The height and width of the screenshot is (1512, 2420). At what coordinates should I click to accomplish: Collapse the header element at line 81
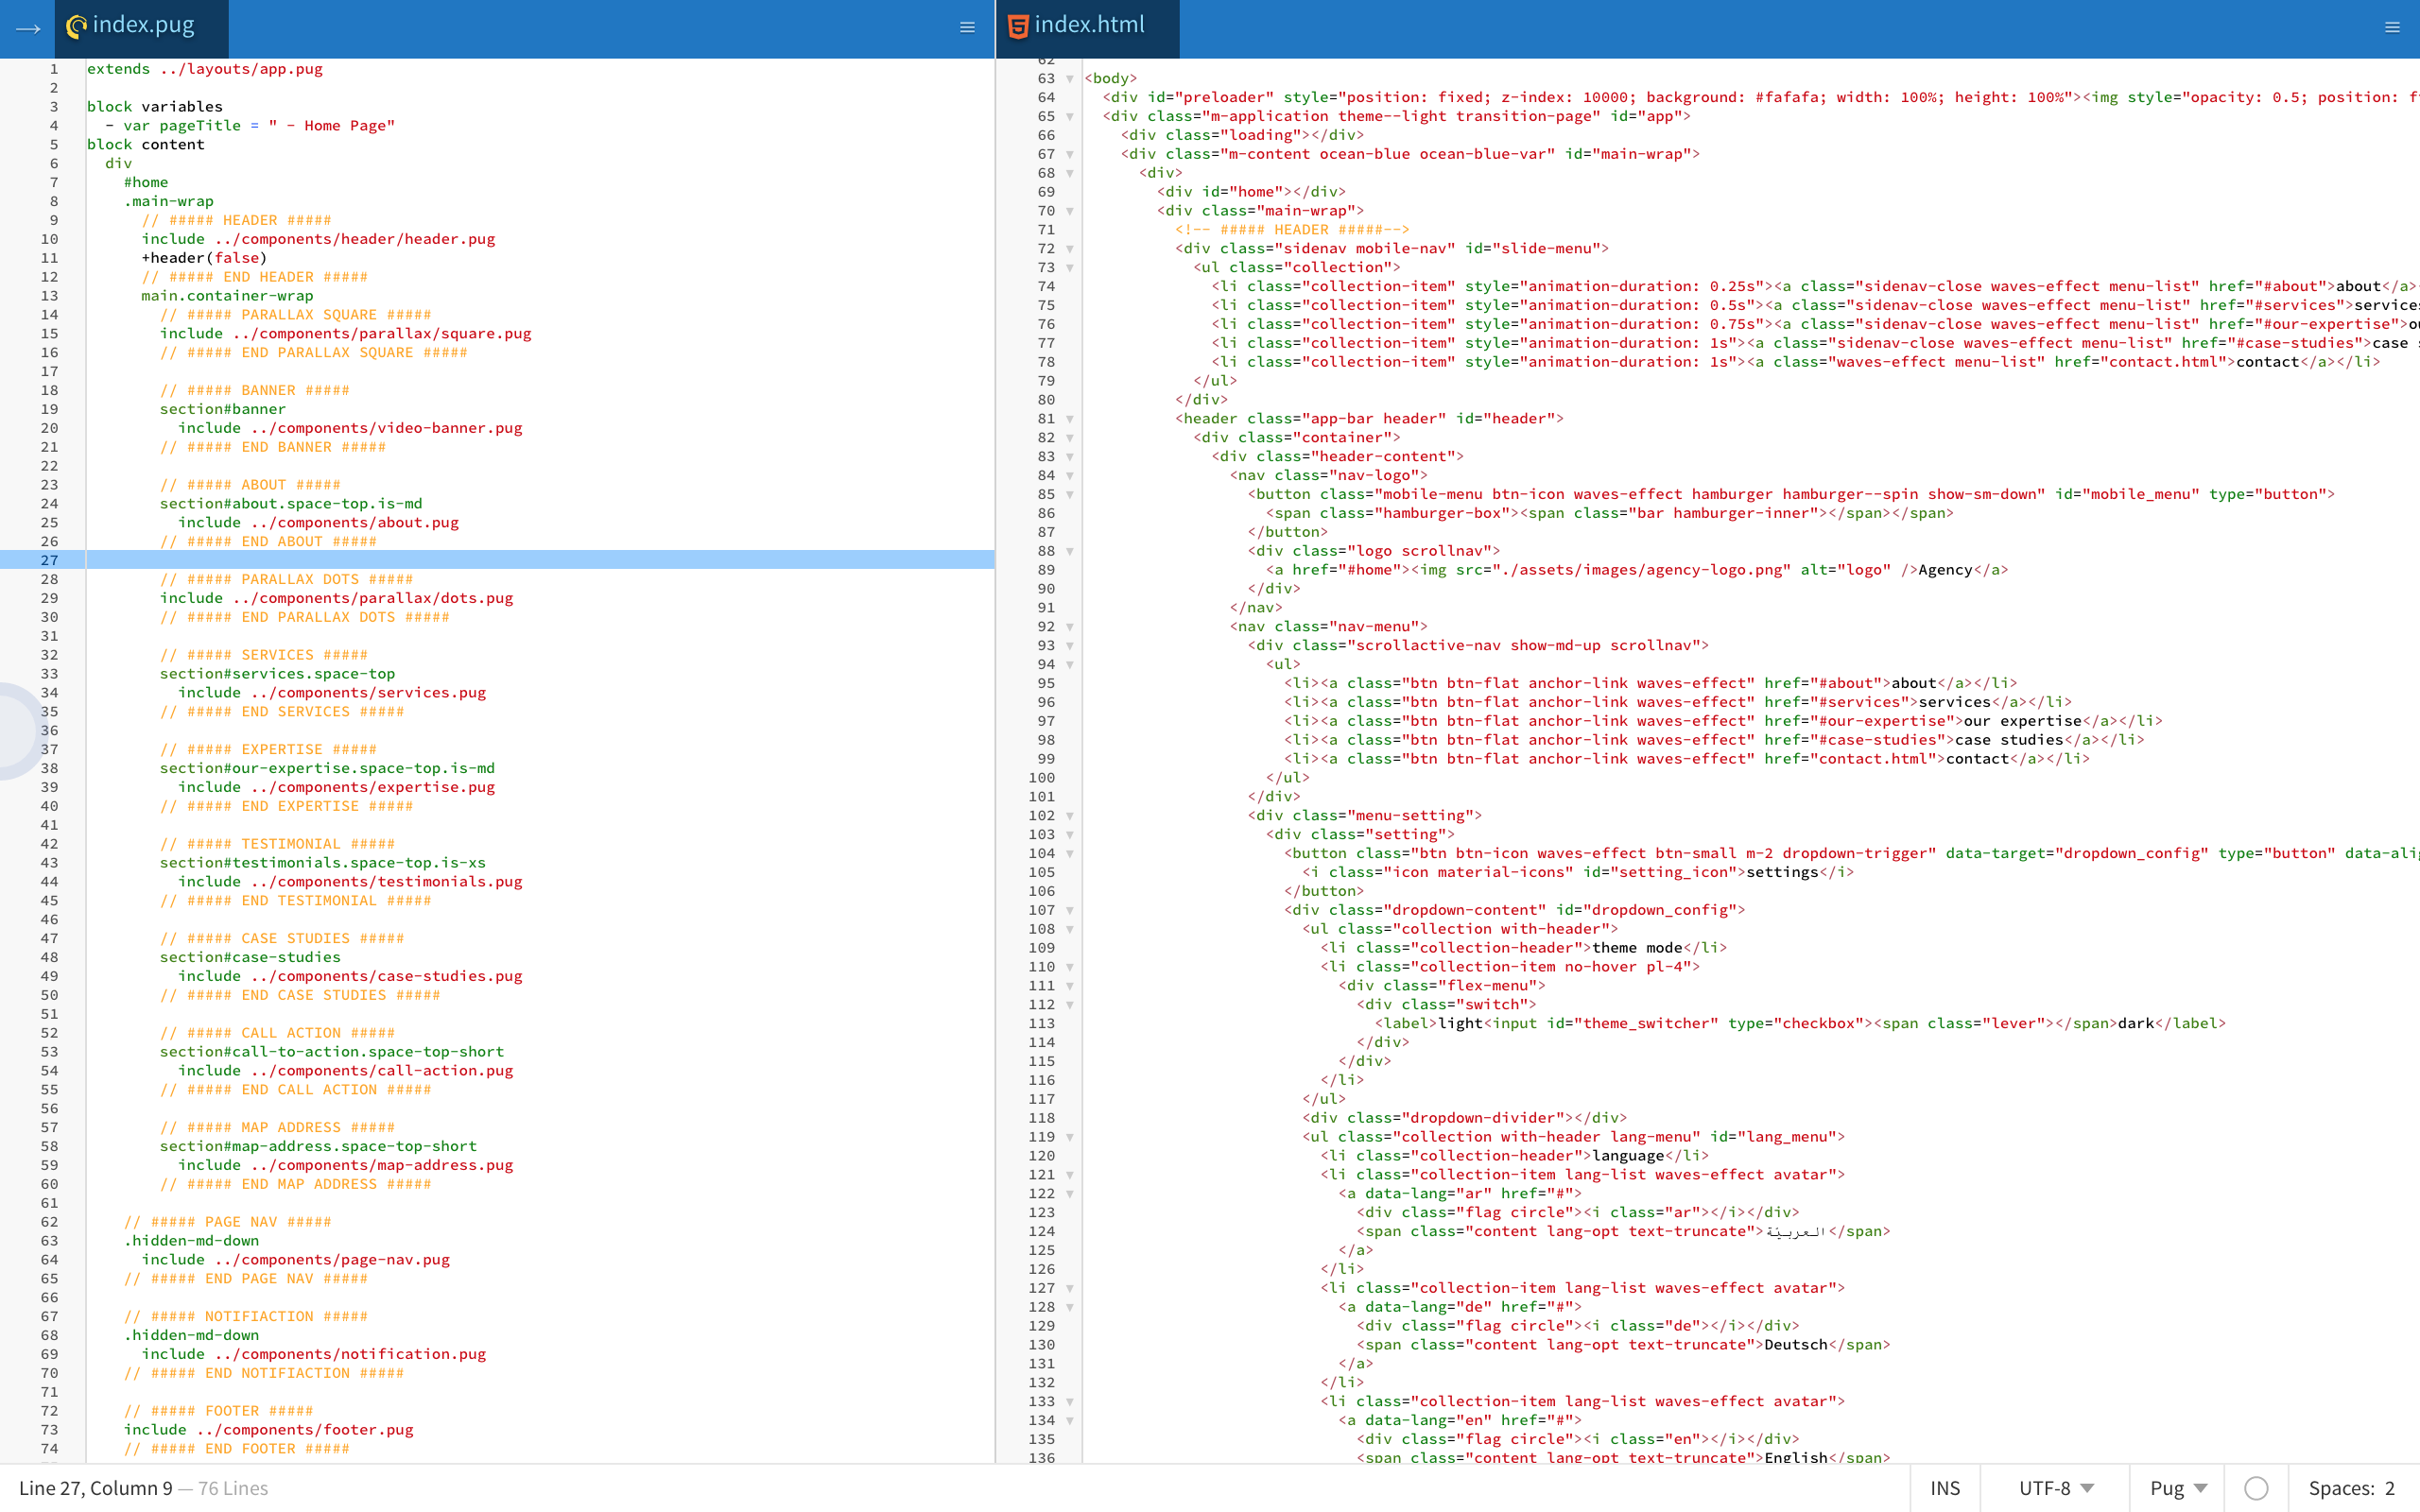(x=1070, y=419)
